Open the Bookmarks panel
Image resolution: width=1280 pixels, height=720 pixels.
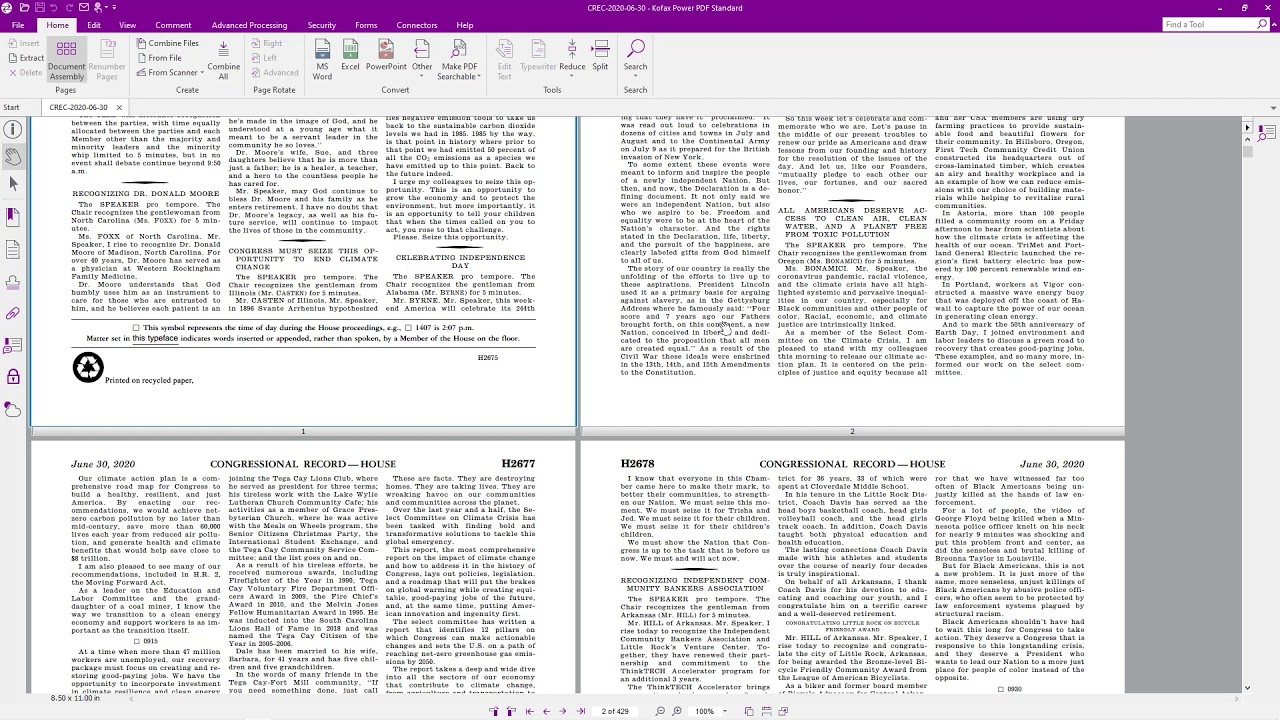[13, 216]
